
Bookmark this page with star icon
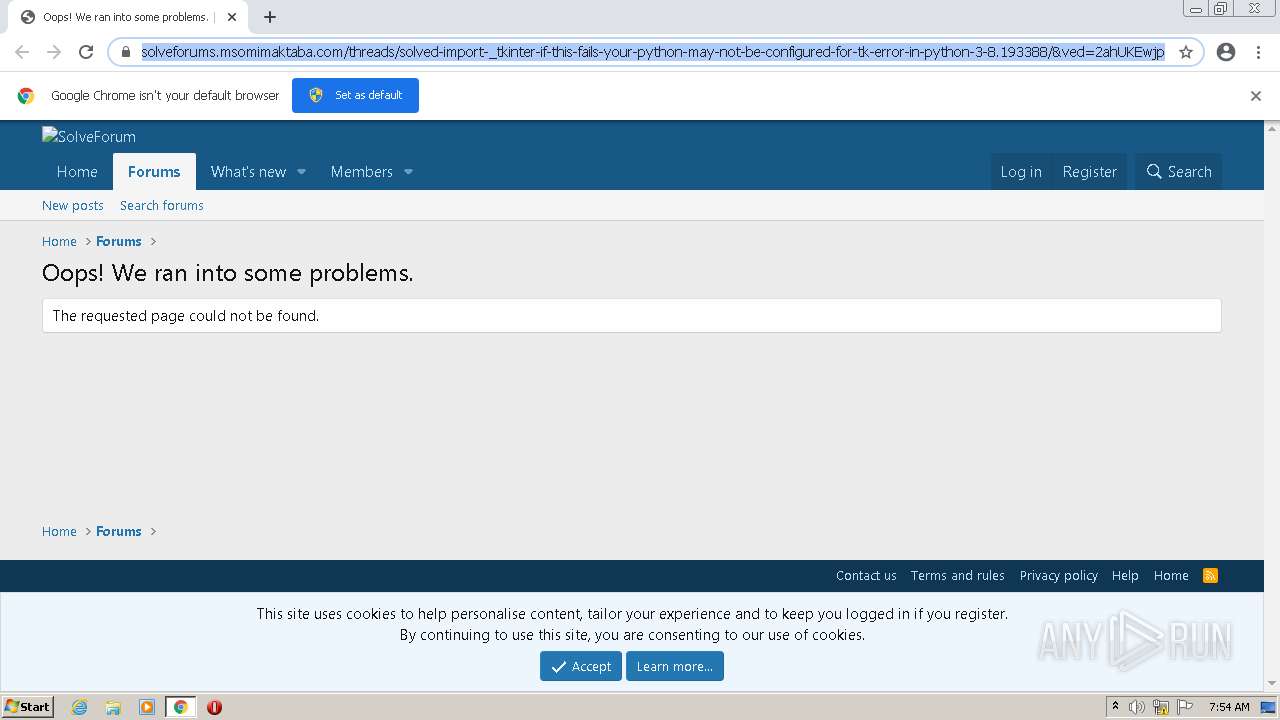point(1186,52)
